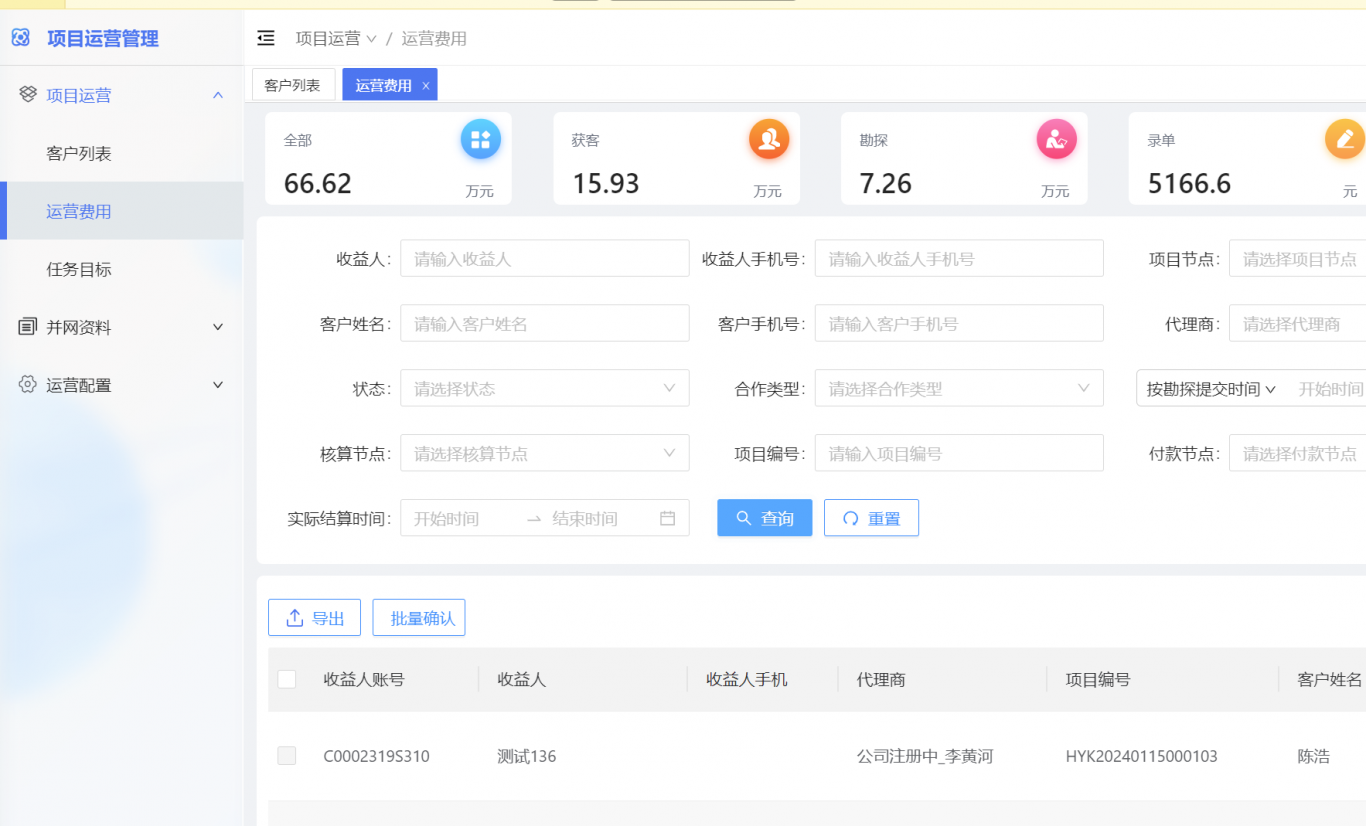Open the 合作类型 dropdown
The image size is (1366, 826).
[959, 388]
